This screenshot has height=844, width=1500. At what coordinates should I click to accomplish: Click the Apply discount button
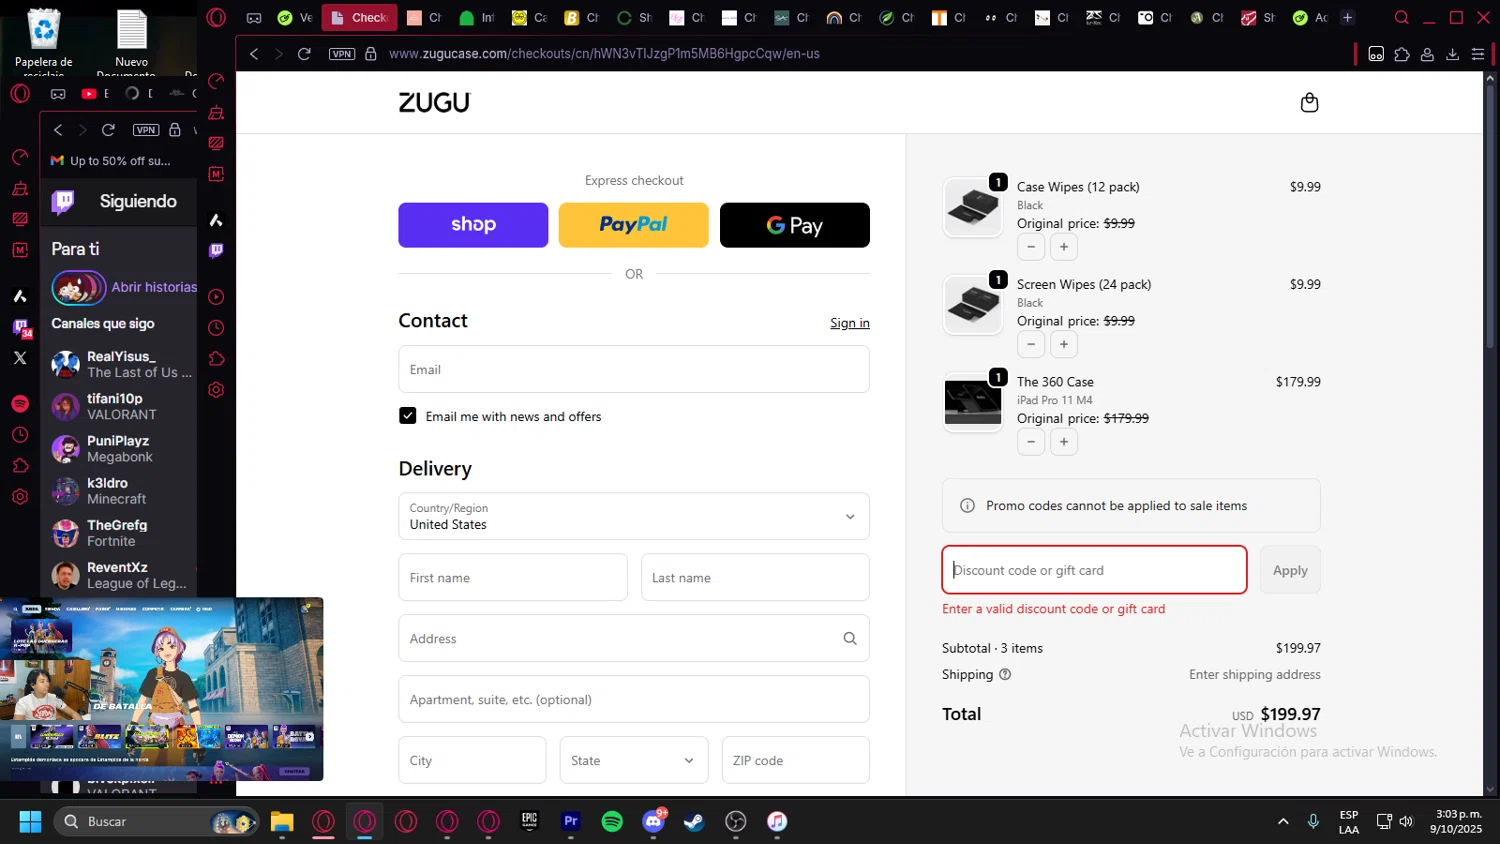pyautogui.click(x=1290, y=570)
